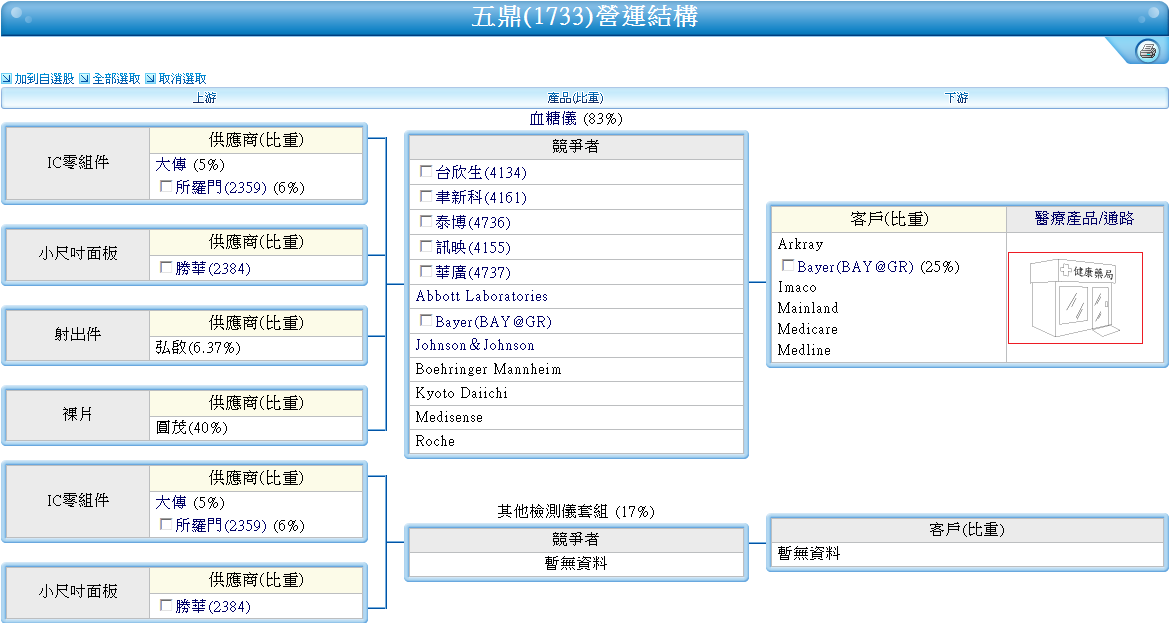Screen dimensions: 1170x623
Task: Open the 華廣(4737) stock link
Action: pos(473,272)
